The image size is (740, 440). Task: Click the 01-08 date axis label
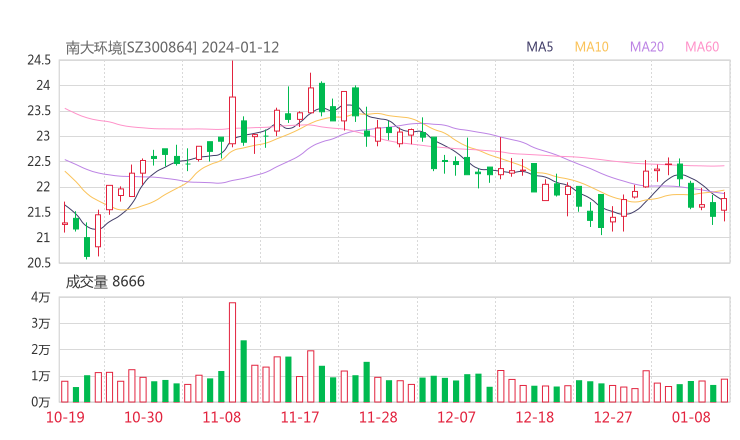pos(692,418)
